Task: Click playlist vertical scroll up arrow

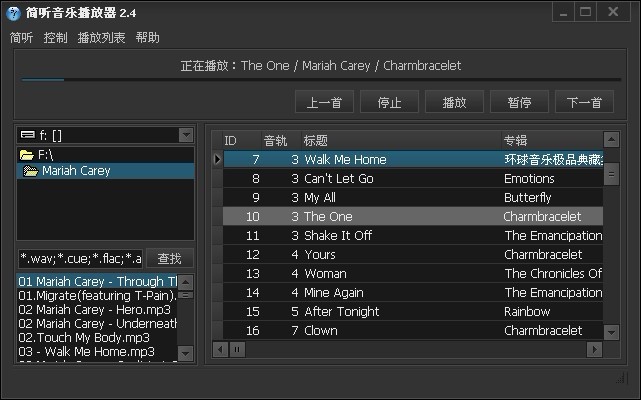Action: point(611,139)
